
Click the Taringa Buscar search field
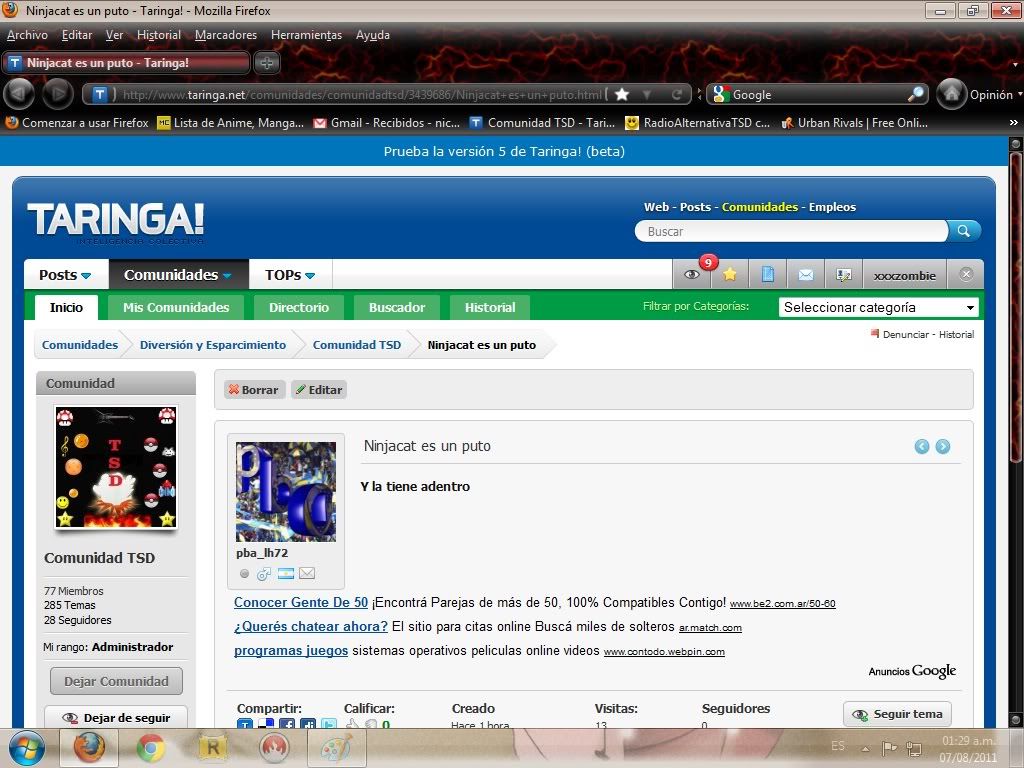click(x=792, y=231)
